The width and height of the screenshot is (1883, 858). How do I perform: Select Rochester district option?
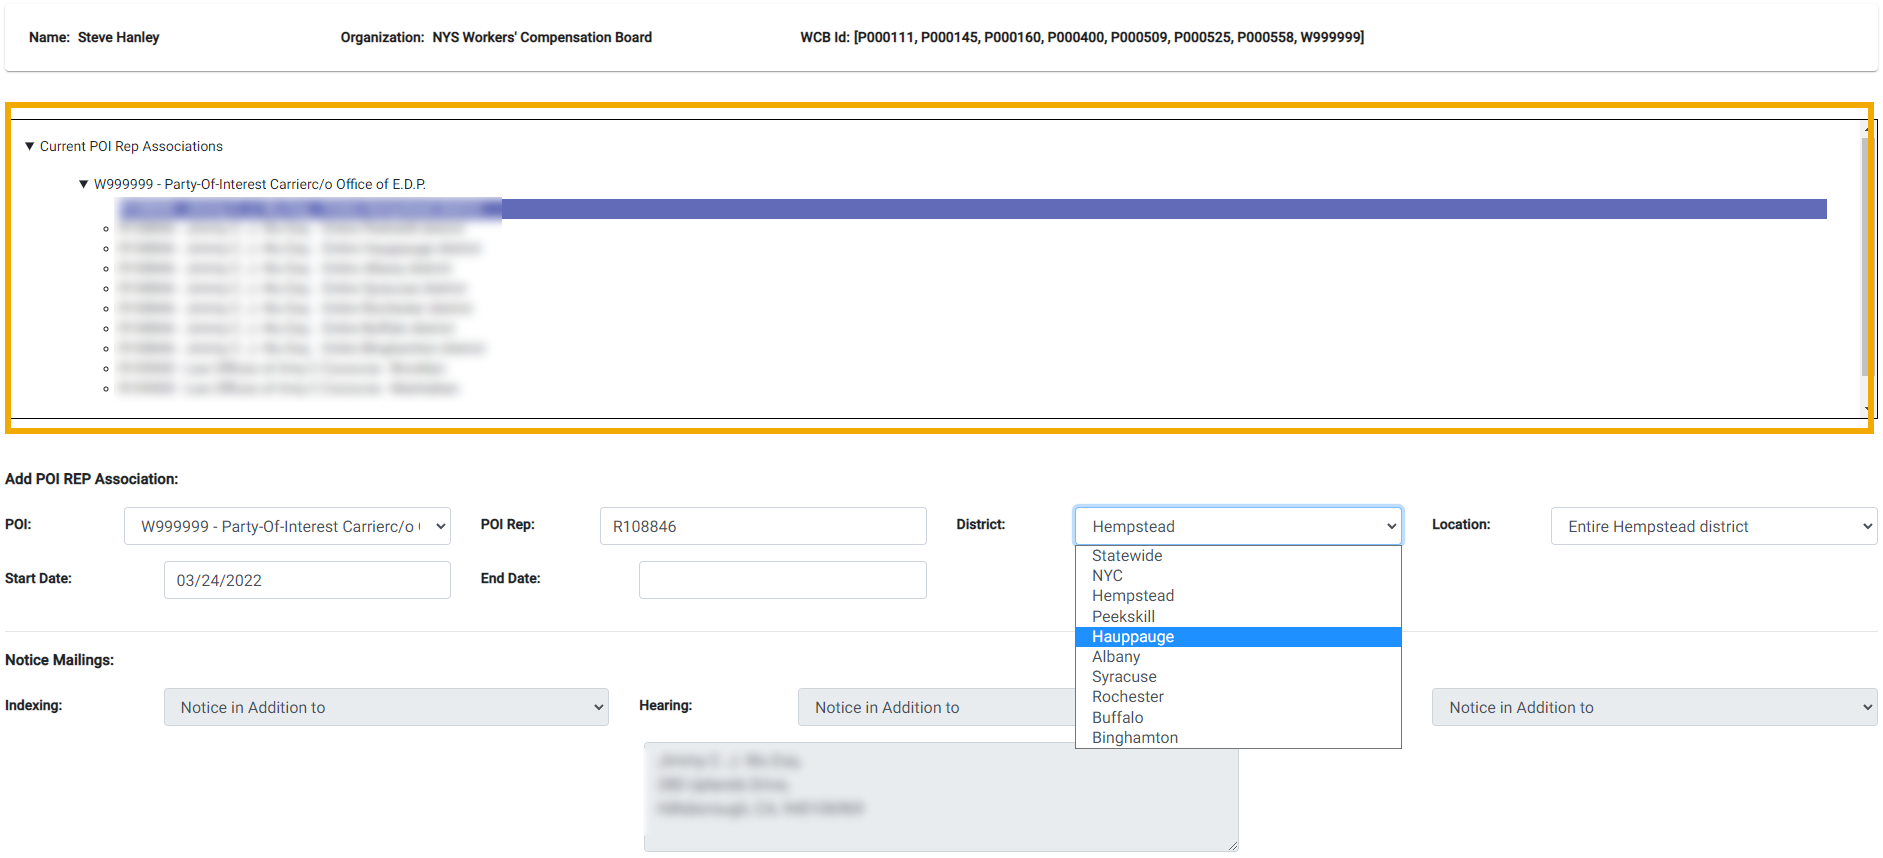coord(1128,697)
